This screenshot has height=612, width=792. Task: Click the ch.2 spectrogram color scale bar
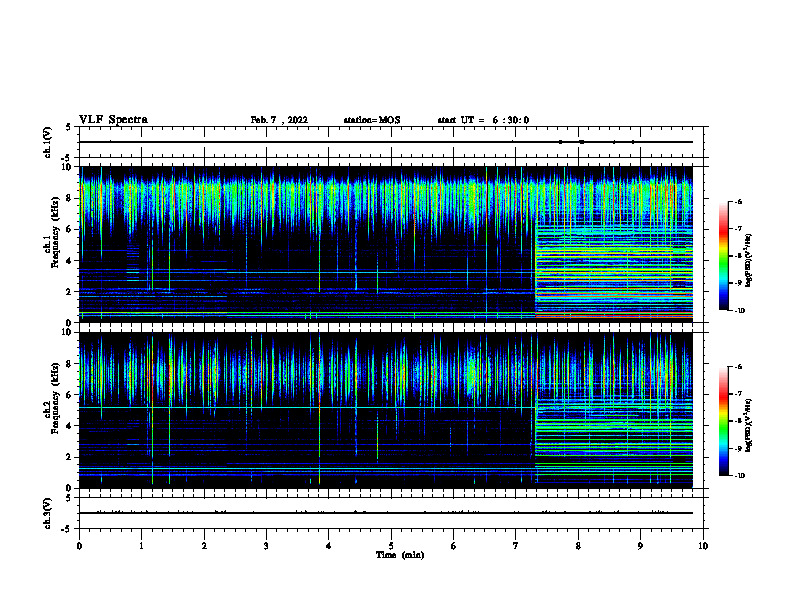tap(723, 421)
